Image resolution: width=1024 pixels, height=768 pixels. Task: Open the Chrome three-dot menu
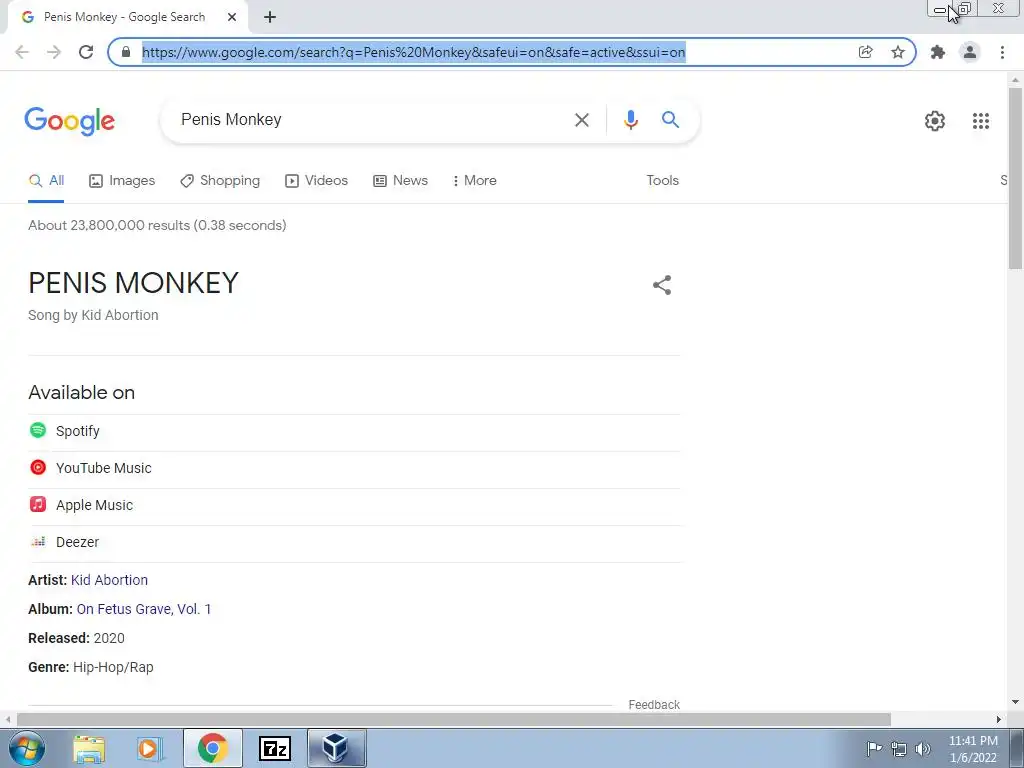[1002, 52]
